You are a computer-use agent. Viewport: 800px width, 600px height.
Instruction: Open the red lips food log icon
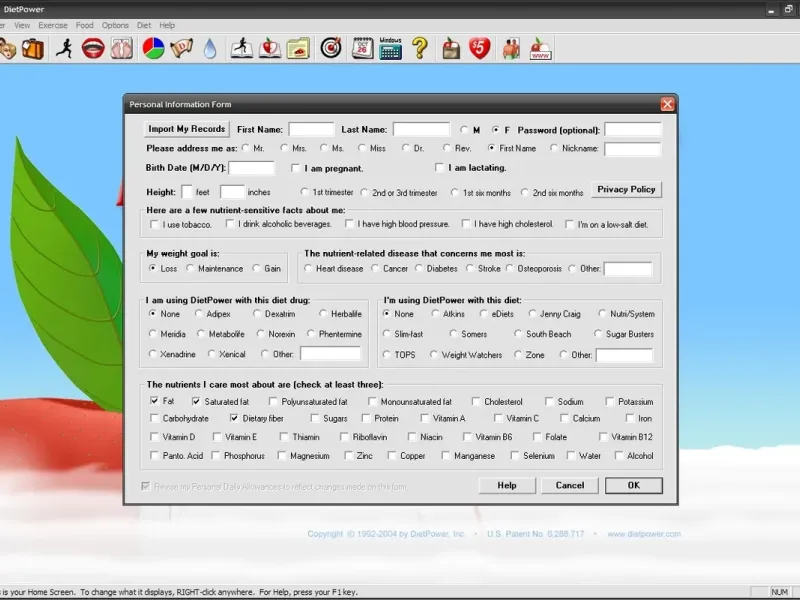click(93, 49)
